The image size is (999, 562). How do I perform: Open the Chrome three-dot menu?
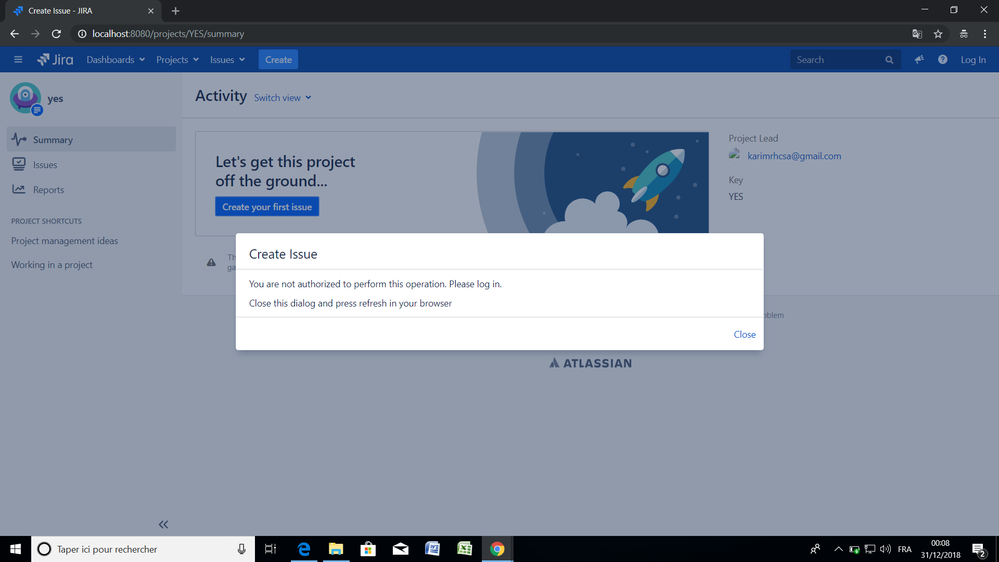click(x=985, y=34)
